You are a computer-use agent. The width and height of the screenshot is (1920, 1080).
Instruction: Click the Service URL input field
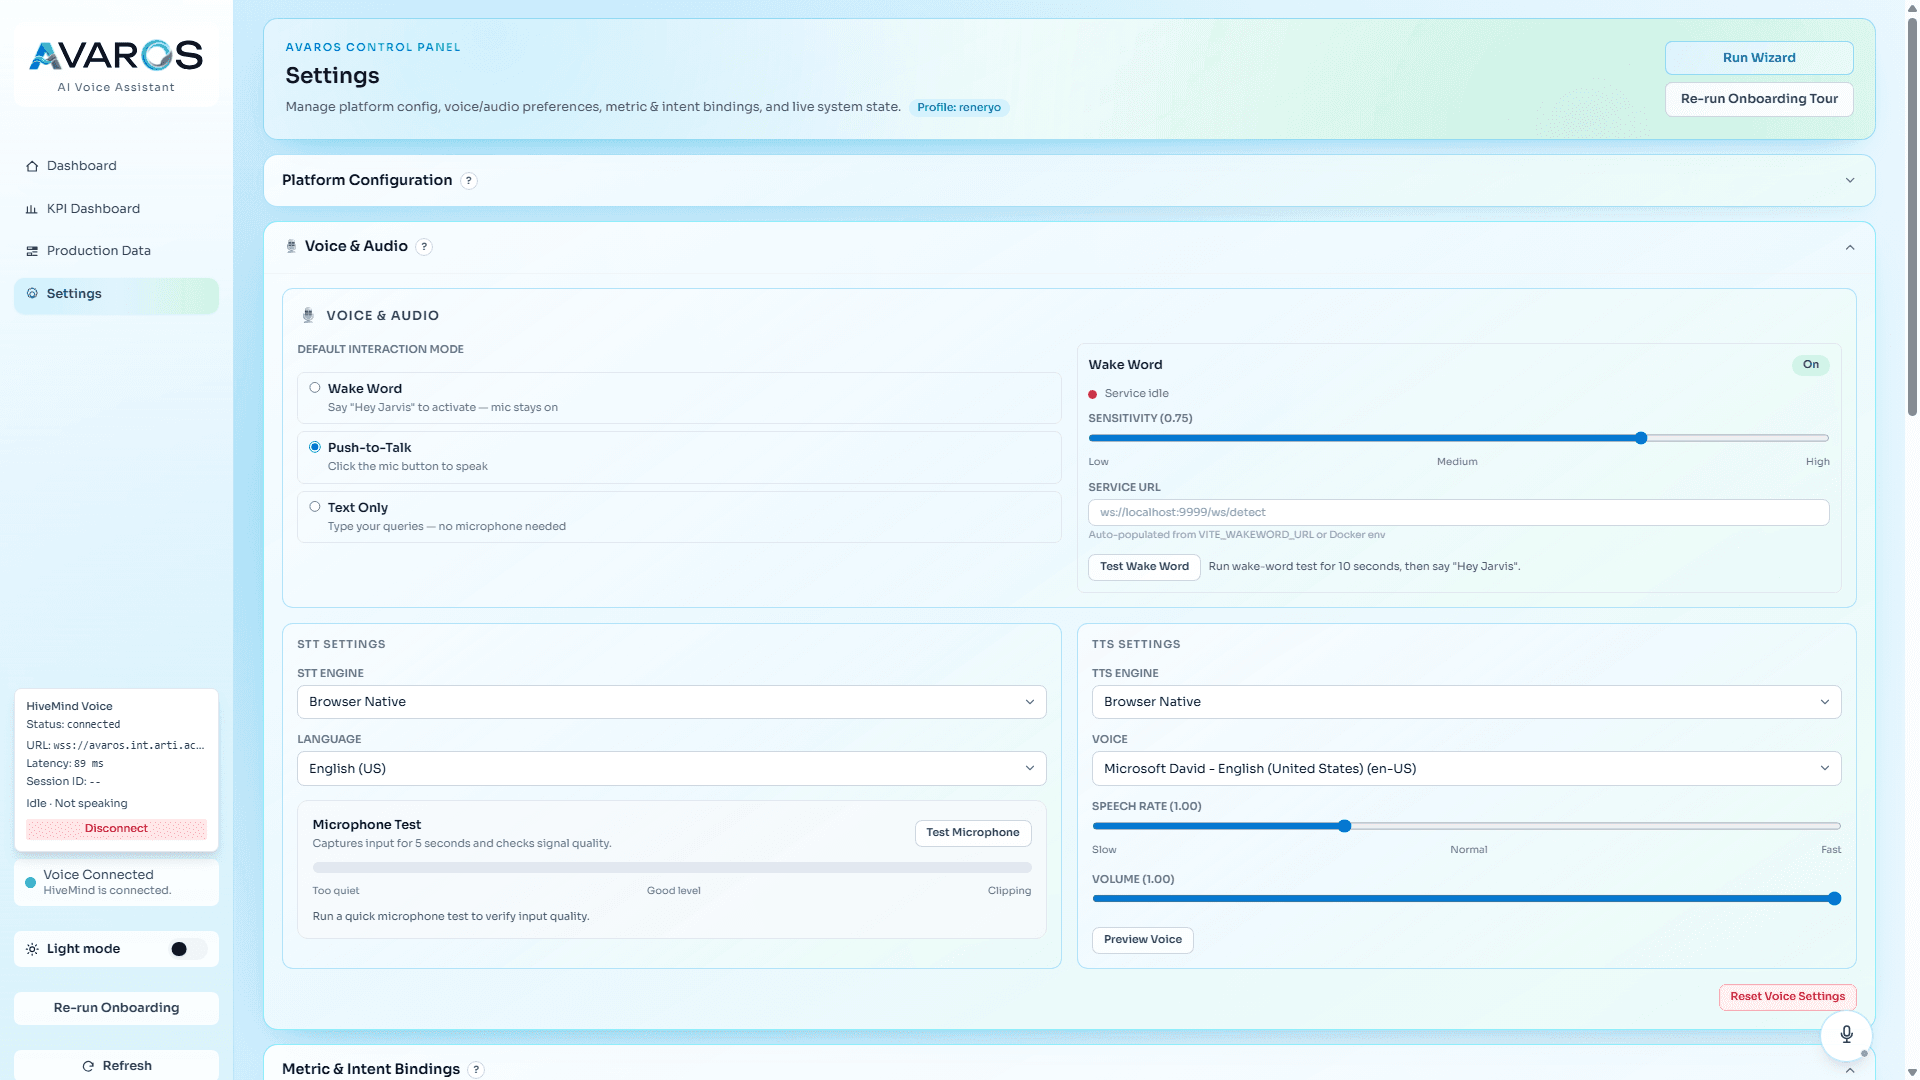click(1458, 512)
